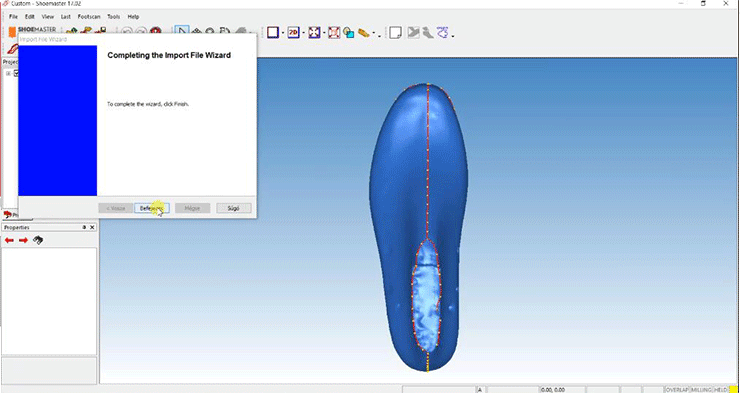
Task: Open the dropdown arrow beside the 2D icon
Action: (303, 33)
